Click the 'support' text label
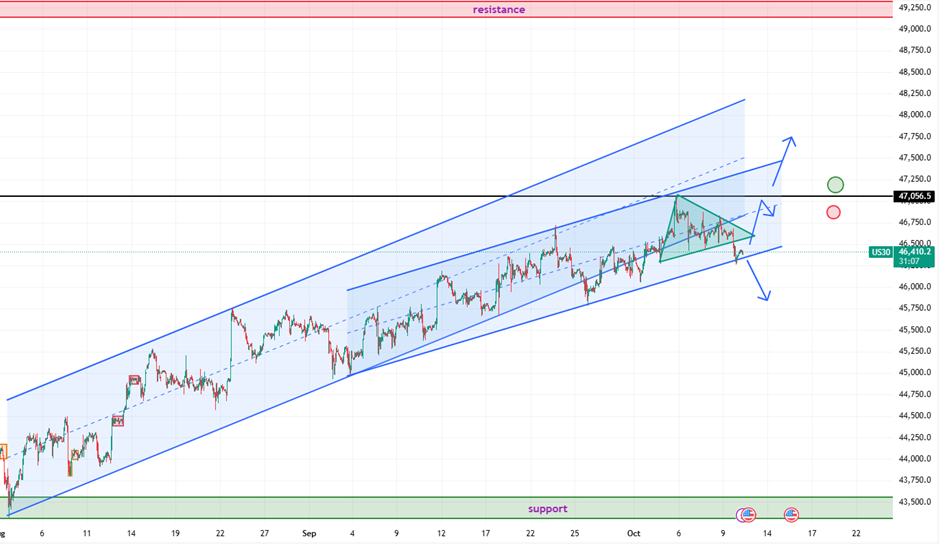 click(x=548, y=508)
